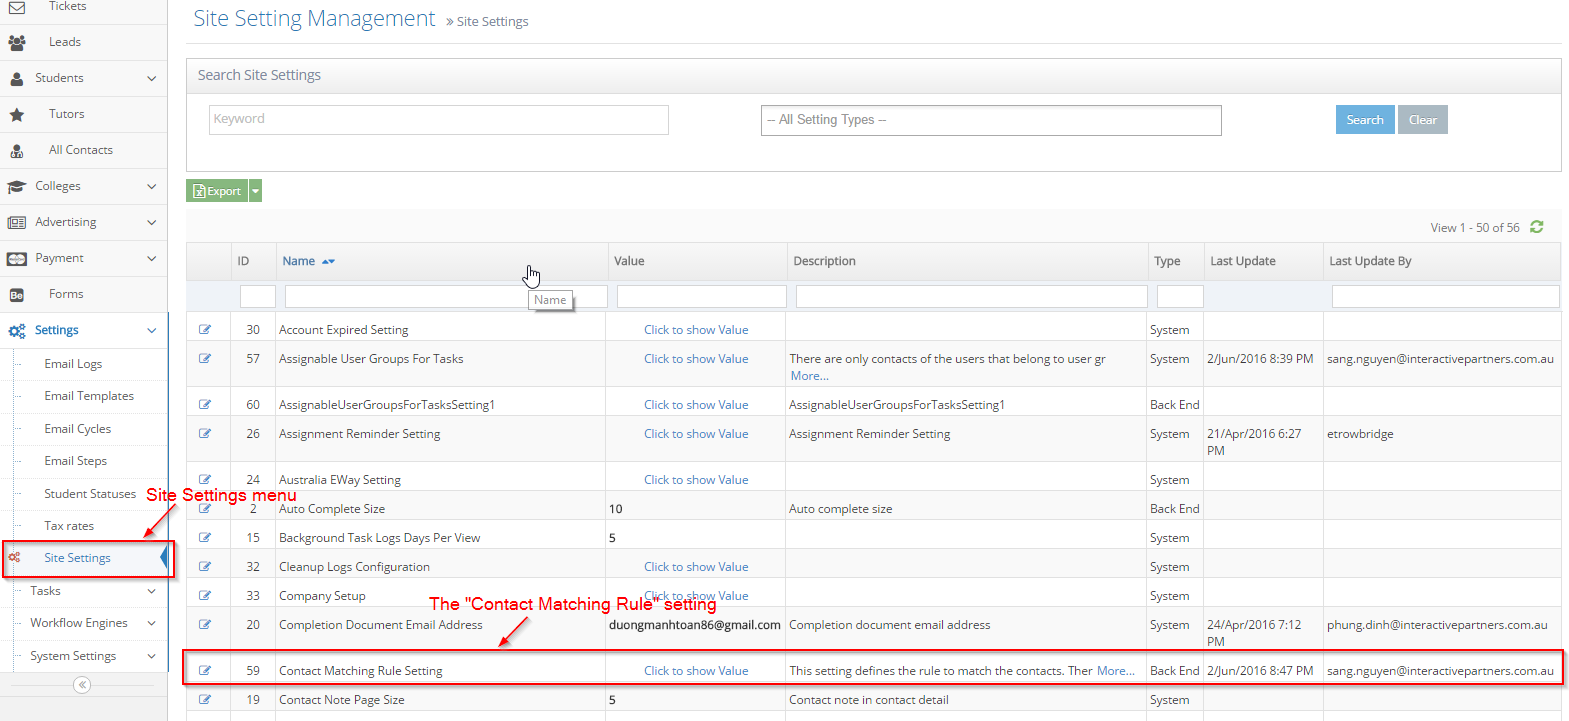Expand the Workflow Engines submenu
Image resolution: width=1569 pixels, height=721 pixels.
151,623
